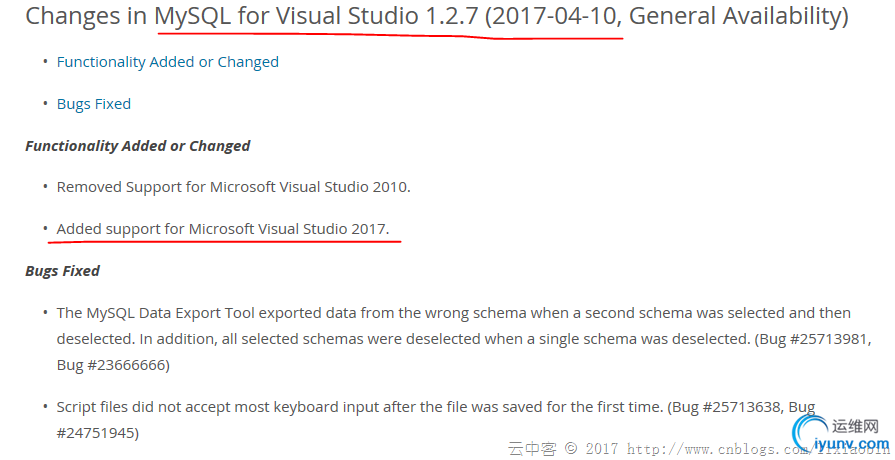Click the italic Bugs Fixed subheading

pos(62,271)
